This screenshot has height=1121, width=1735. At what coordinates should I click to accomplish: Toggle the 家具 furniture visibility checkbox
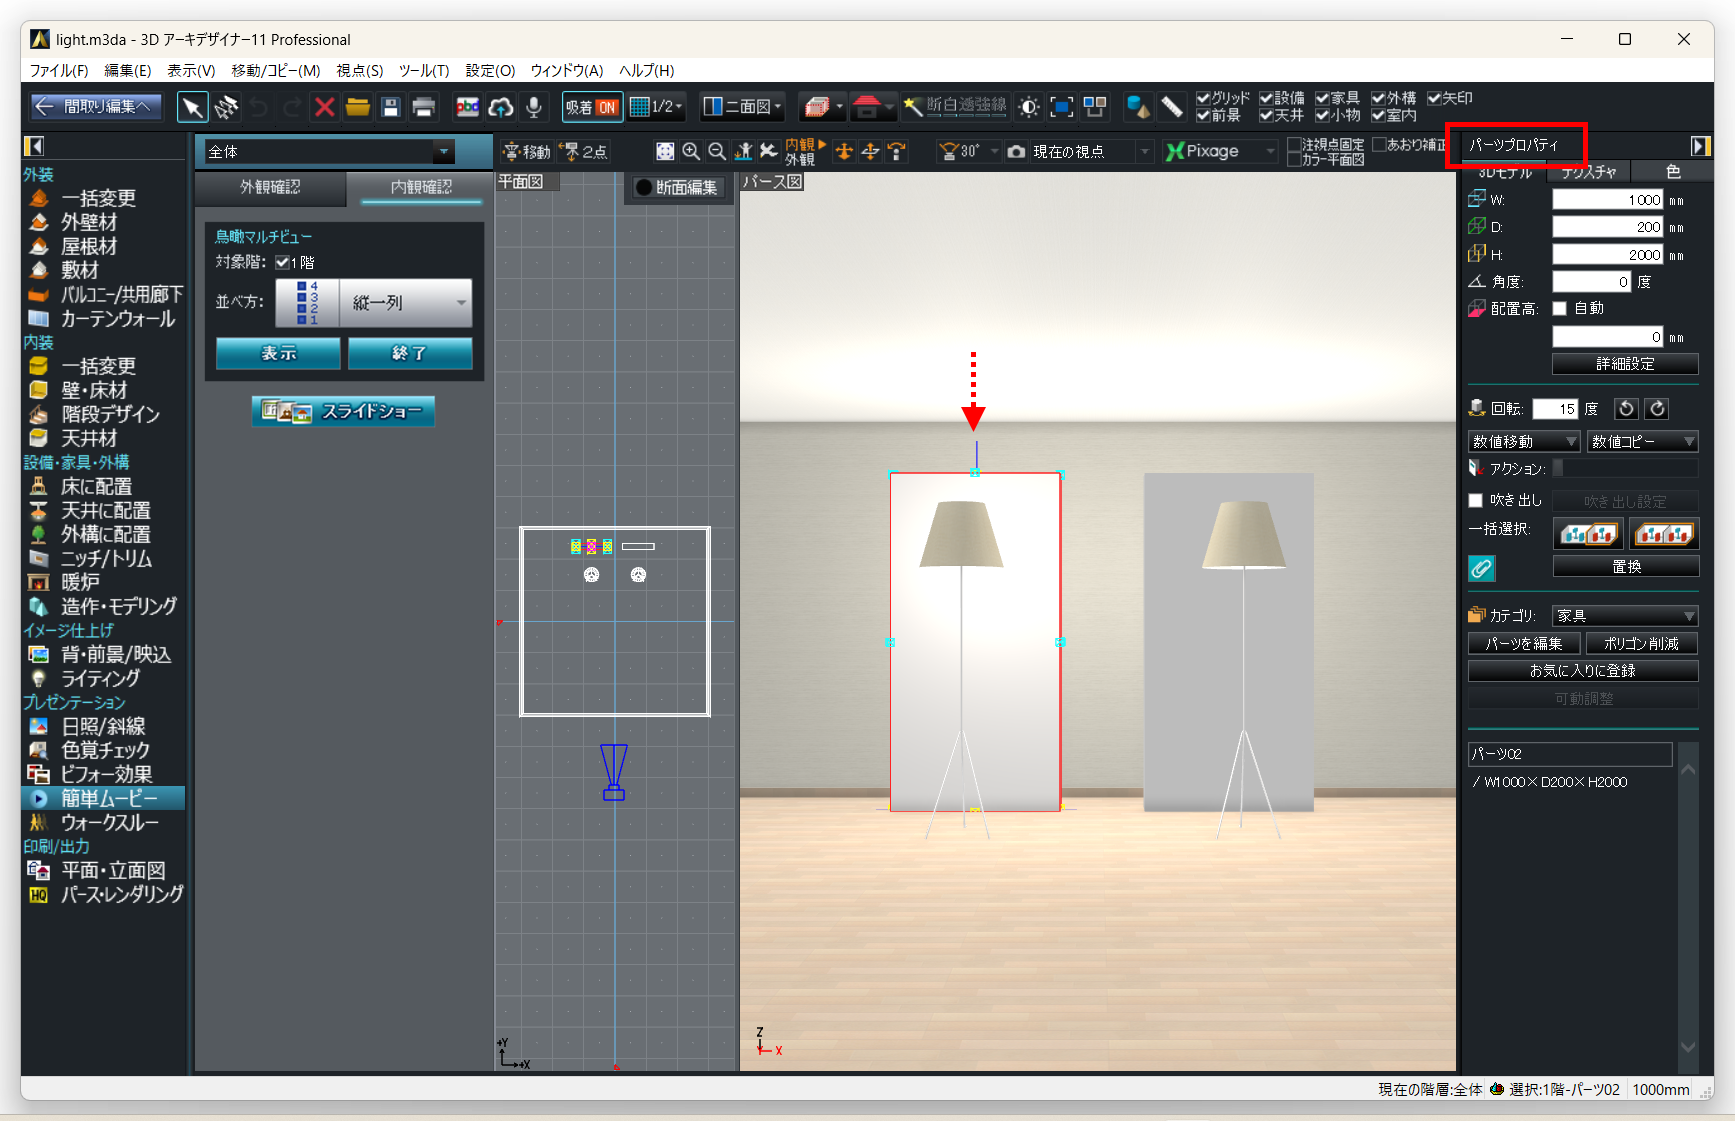1322,98
